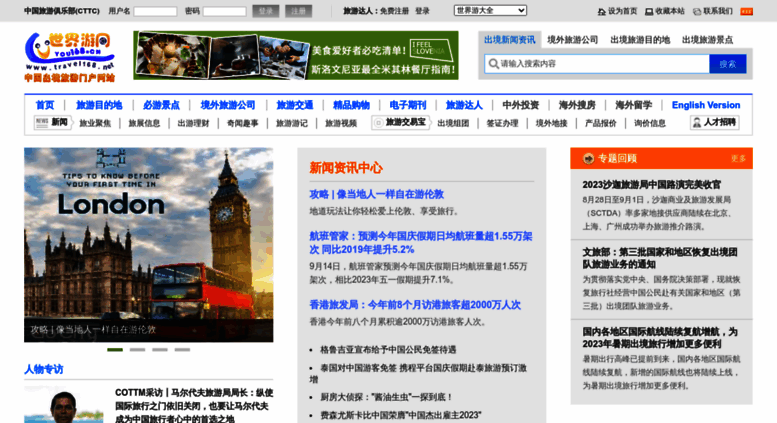Click 更多 in 专题回顾 header
Image resolution: width=777 pixels, height=423 pixels.
point(738,159)
